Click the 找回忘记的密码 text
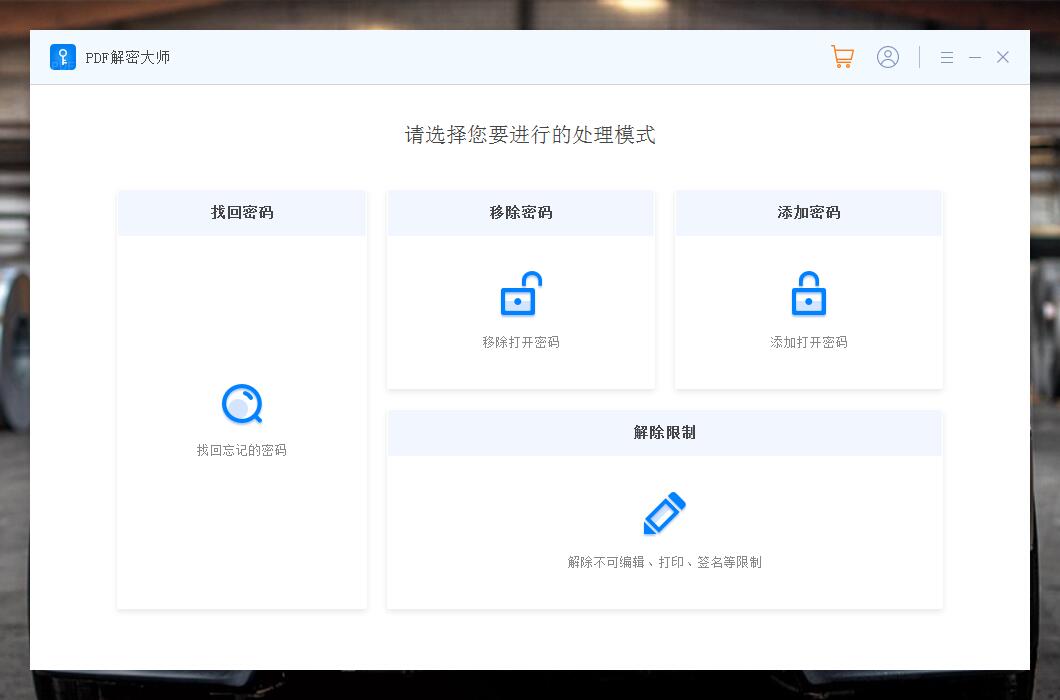This screenshot has height=700, width=1060. [x=241, y=449]
